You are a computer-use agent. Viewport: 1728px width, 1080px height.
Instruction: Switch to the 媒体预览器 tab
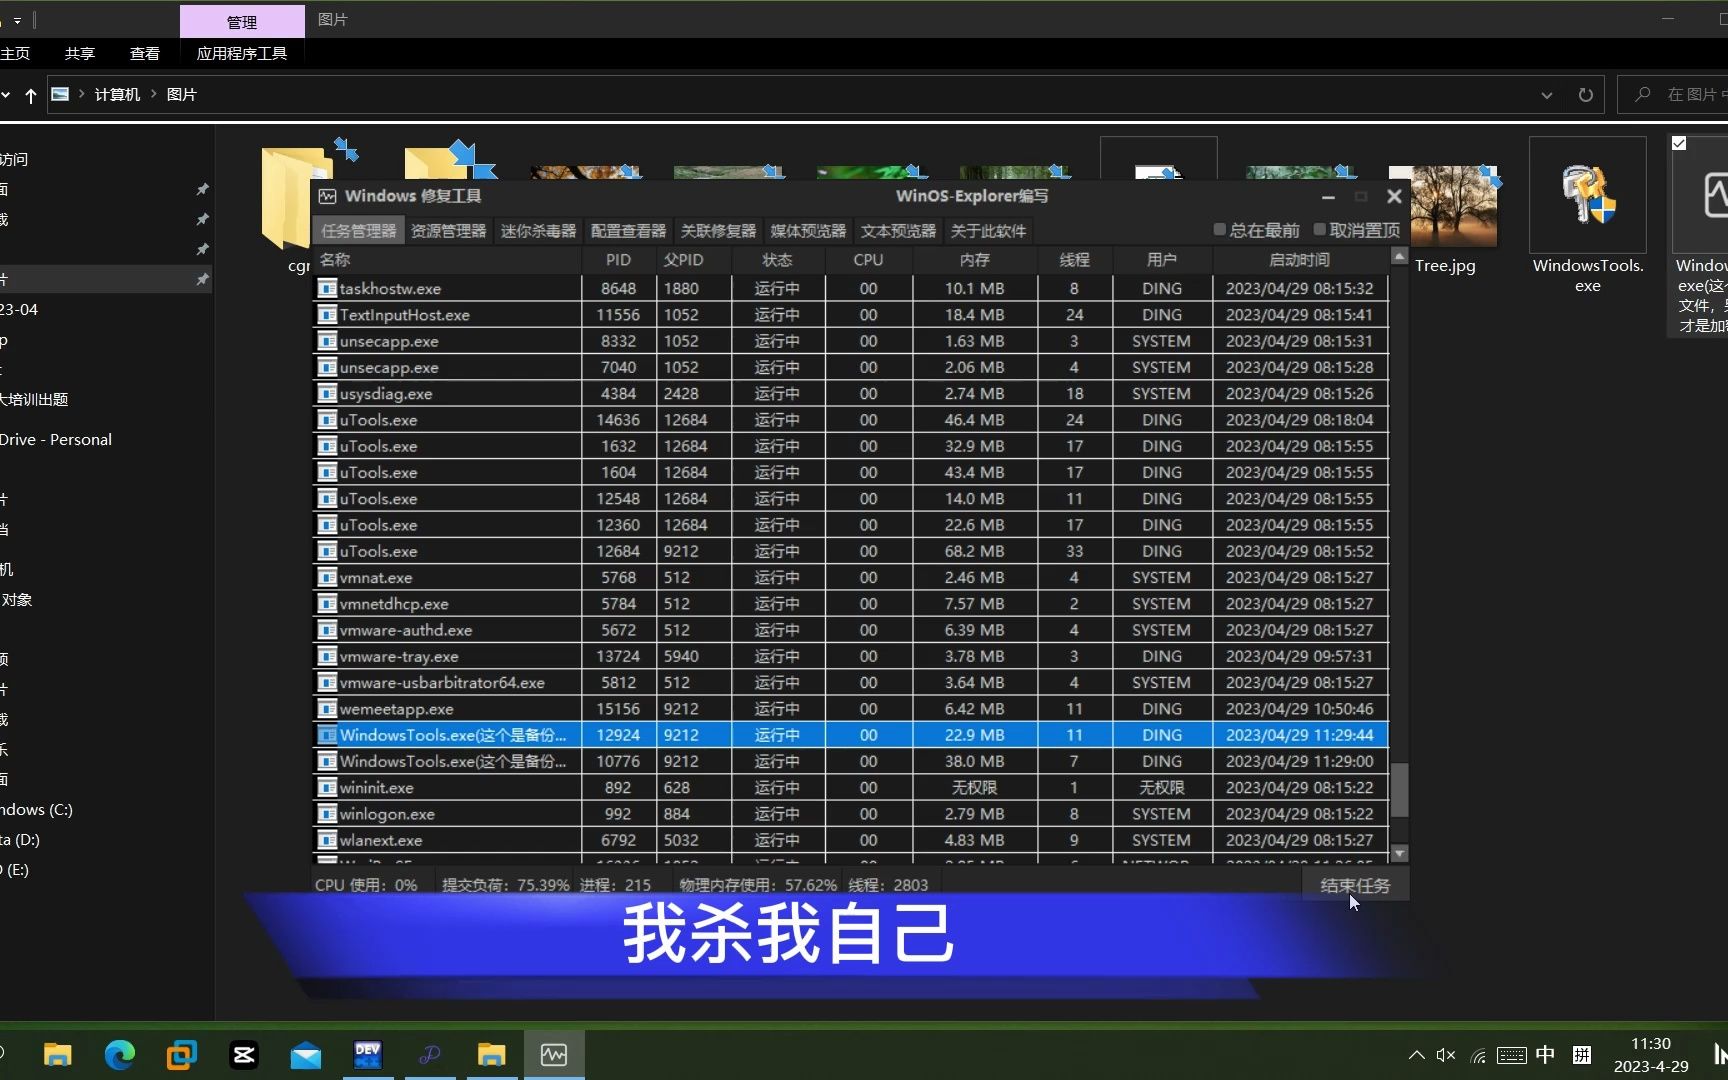point(808,231)
